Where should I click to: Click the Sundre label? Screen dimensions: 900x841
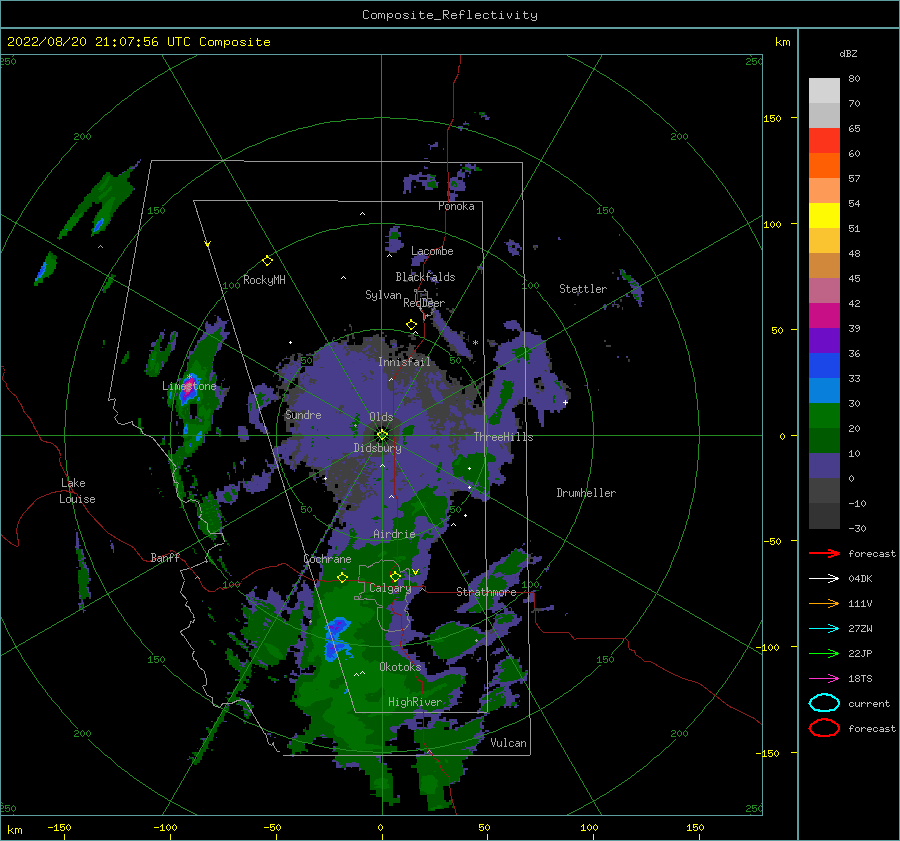coord(303,414)
